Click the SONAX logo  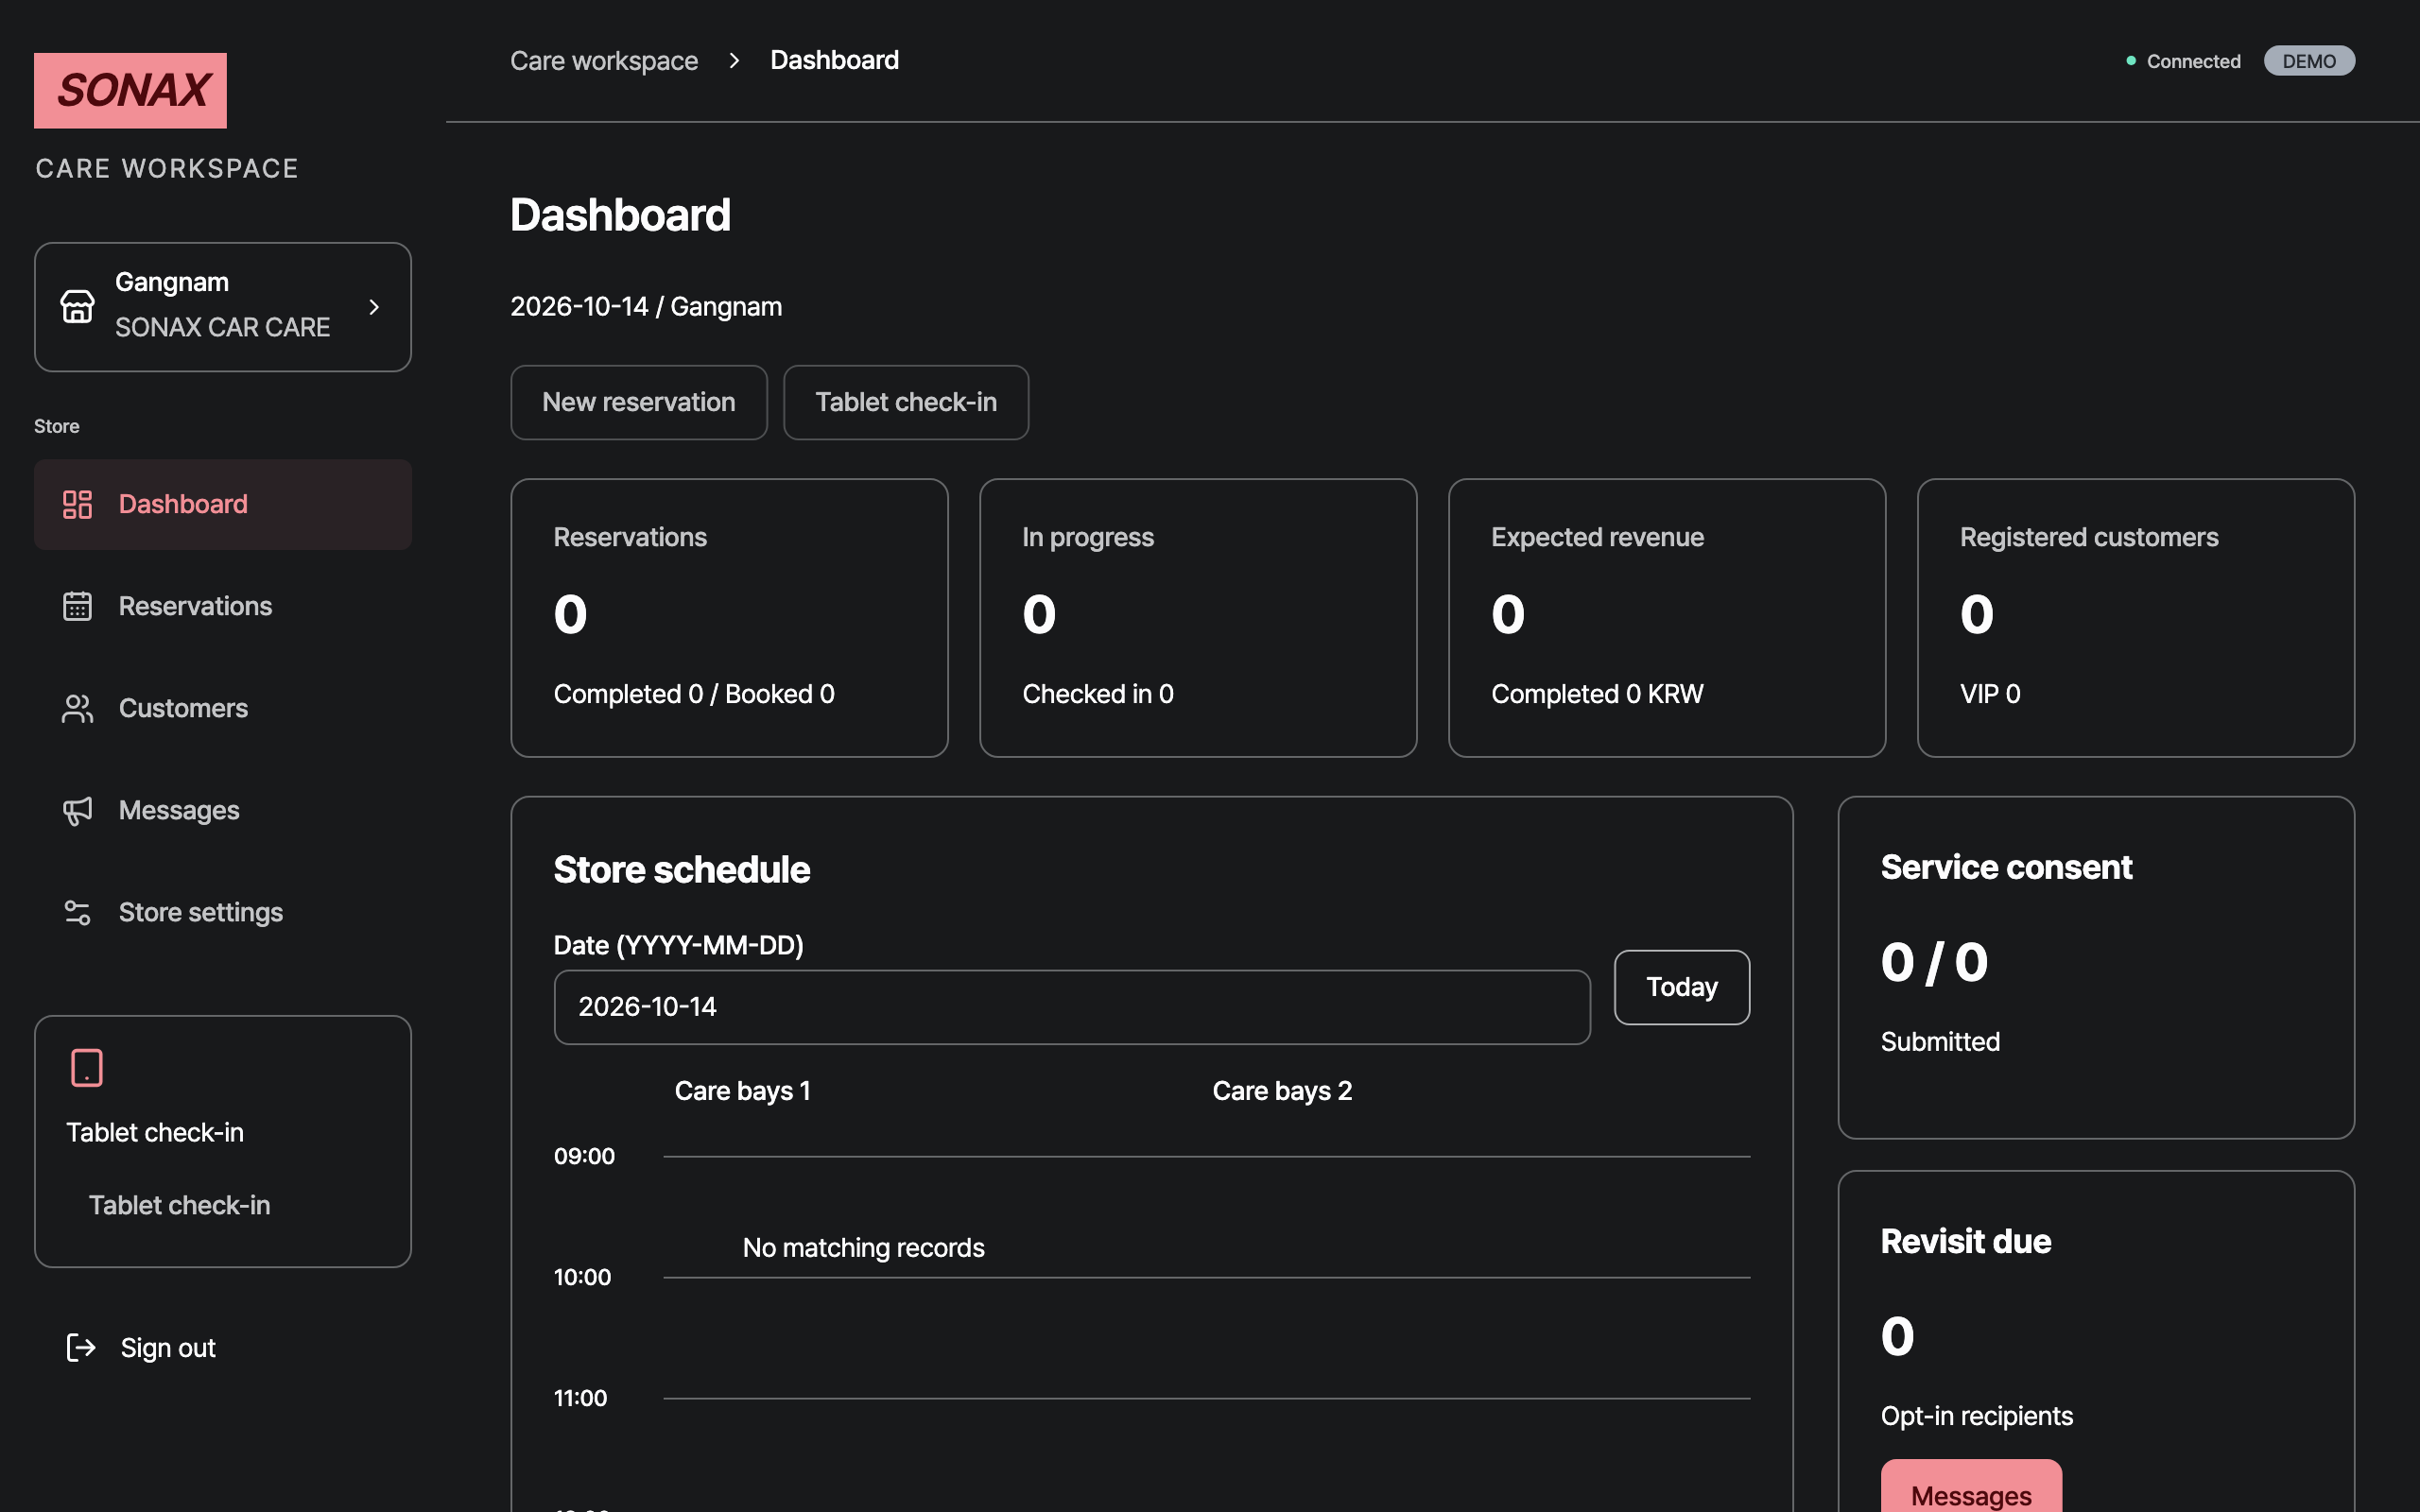point(130,90)
